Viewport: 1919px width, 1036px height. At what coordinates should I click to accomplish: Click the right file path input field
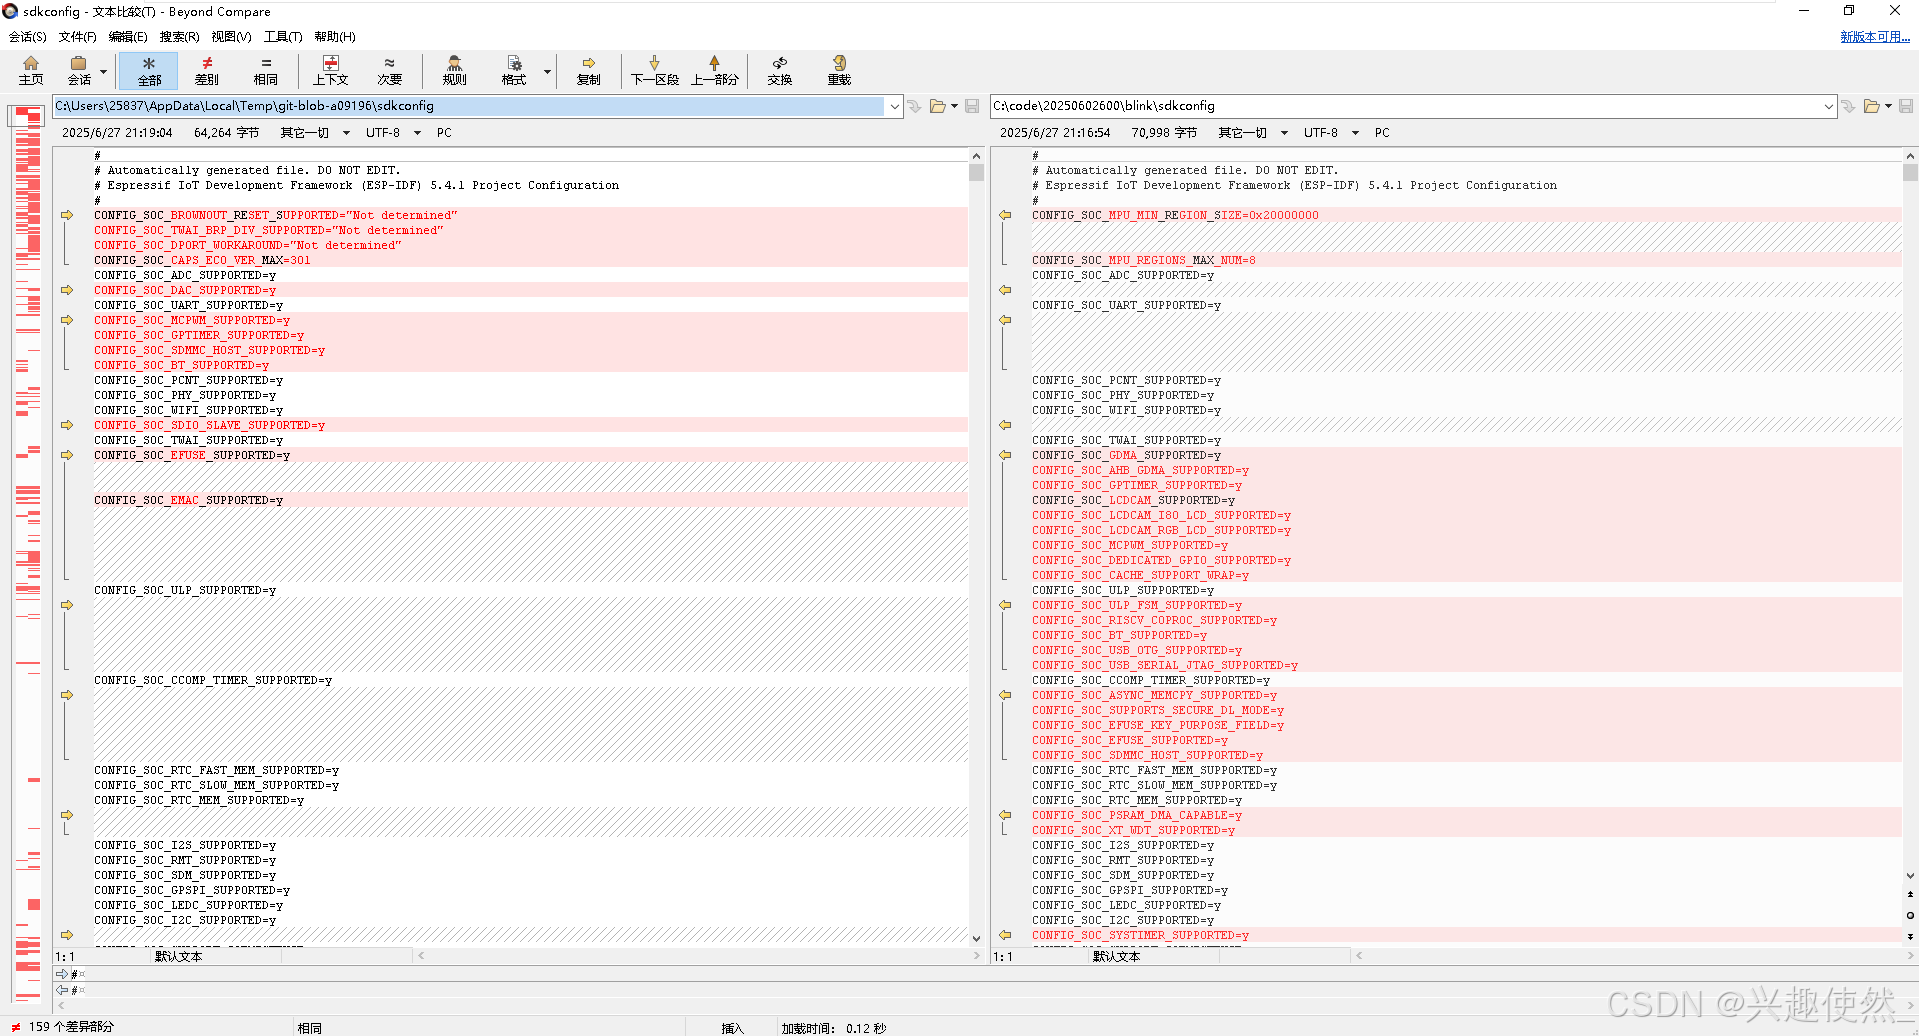pos(1405,106)
